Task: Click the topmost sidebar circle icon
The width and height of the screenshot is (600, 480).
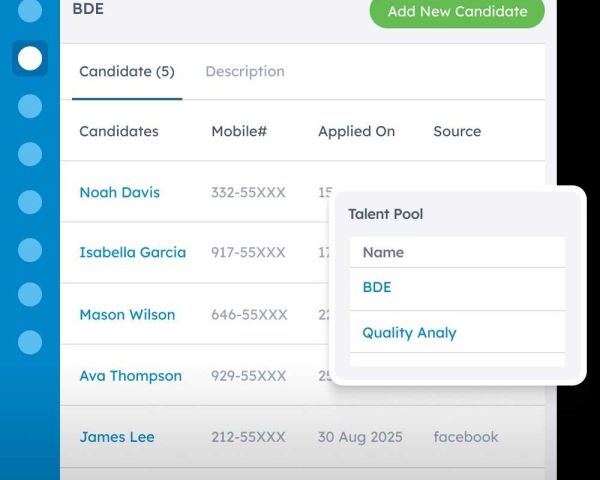Action: pos(30,11)
